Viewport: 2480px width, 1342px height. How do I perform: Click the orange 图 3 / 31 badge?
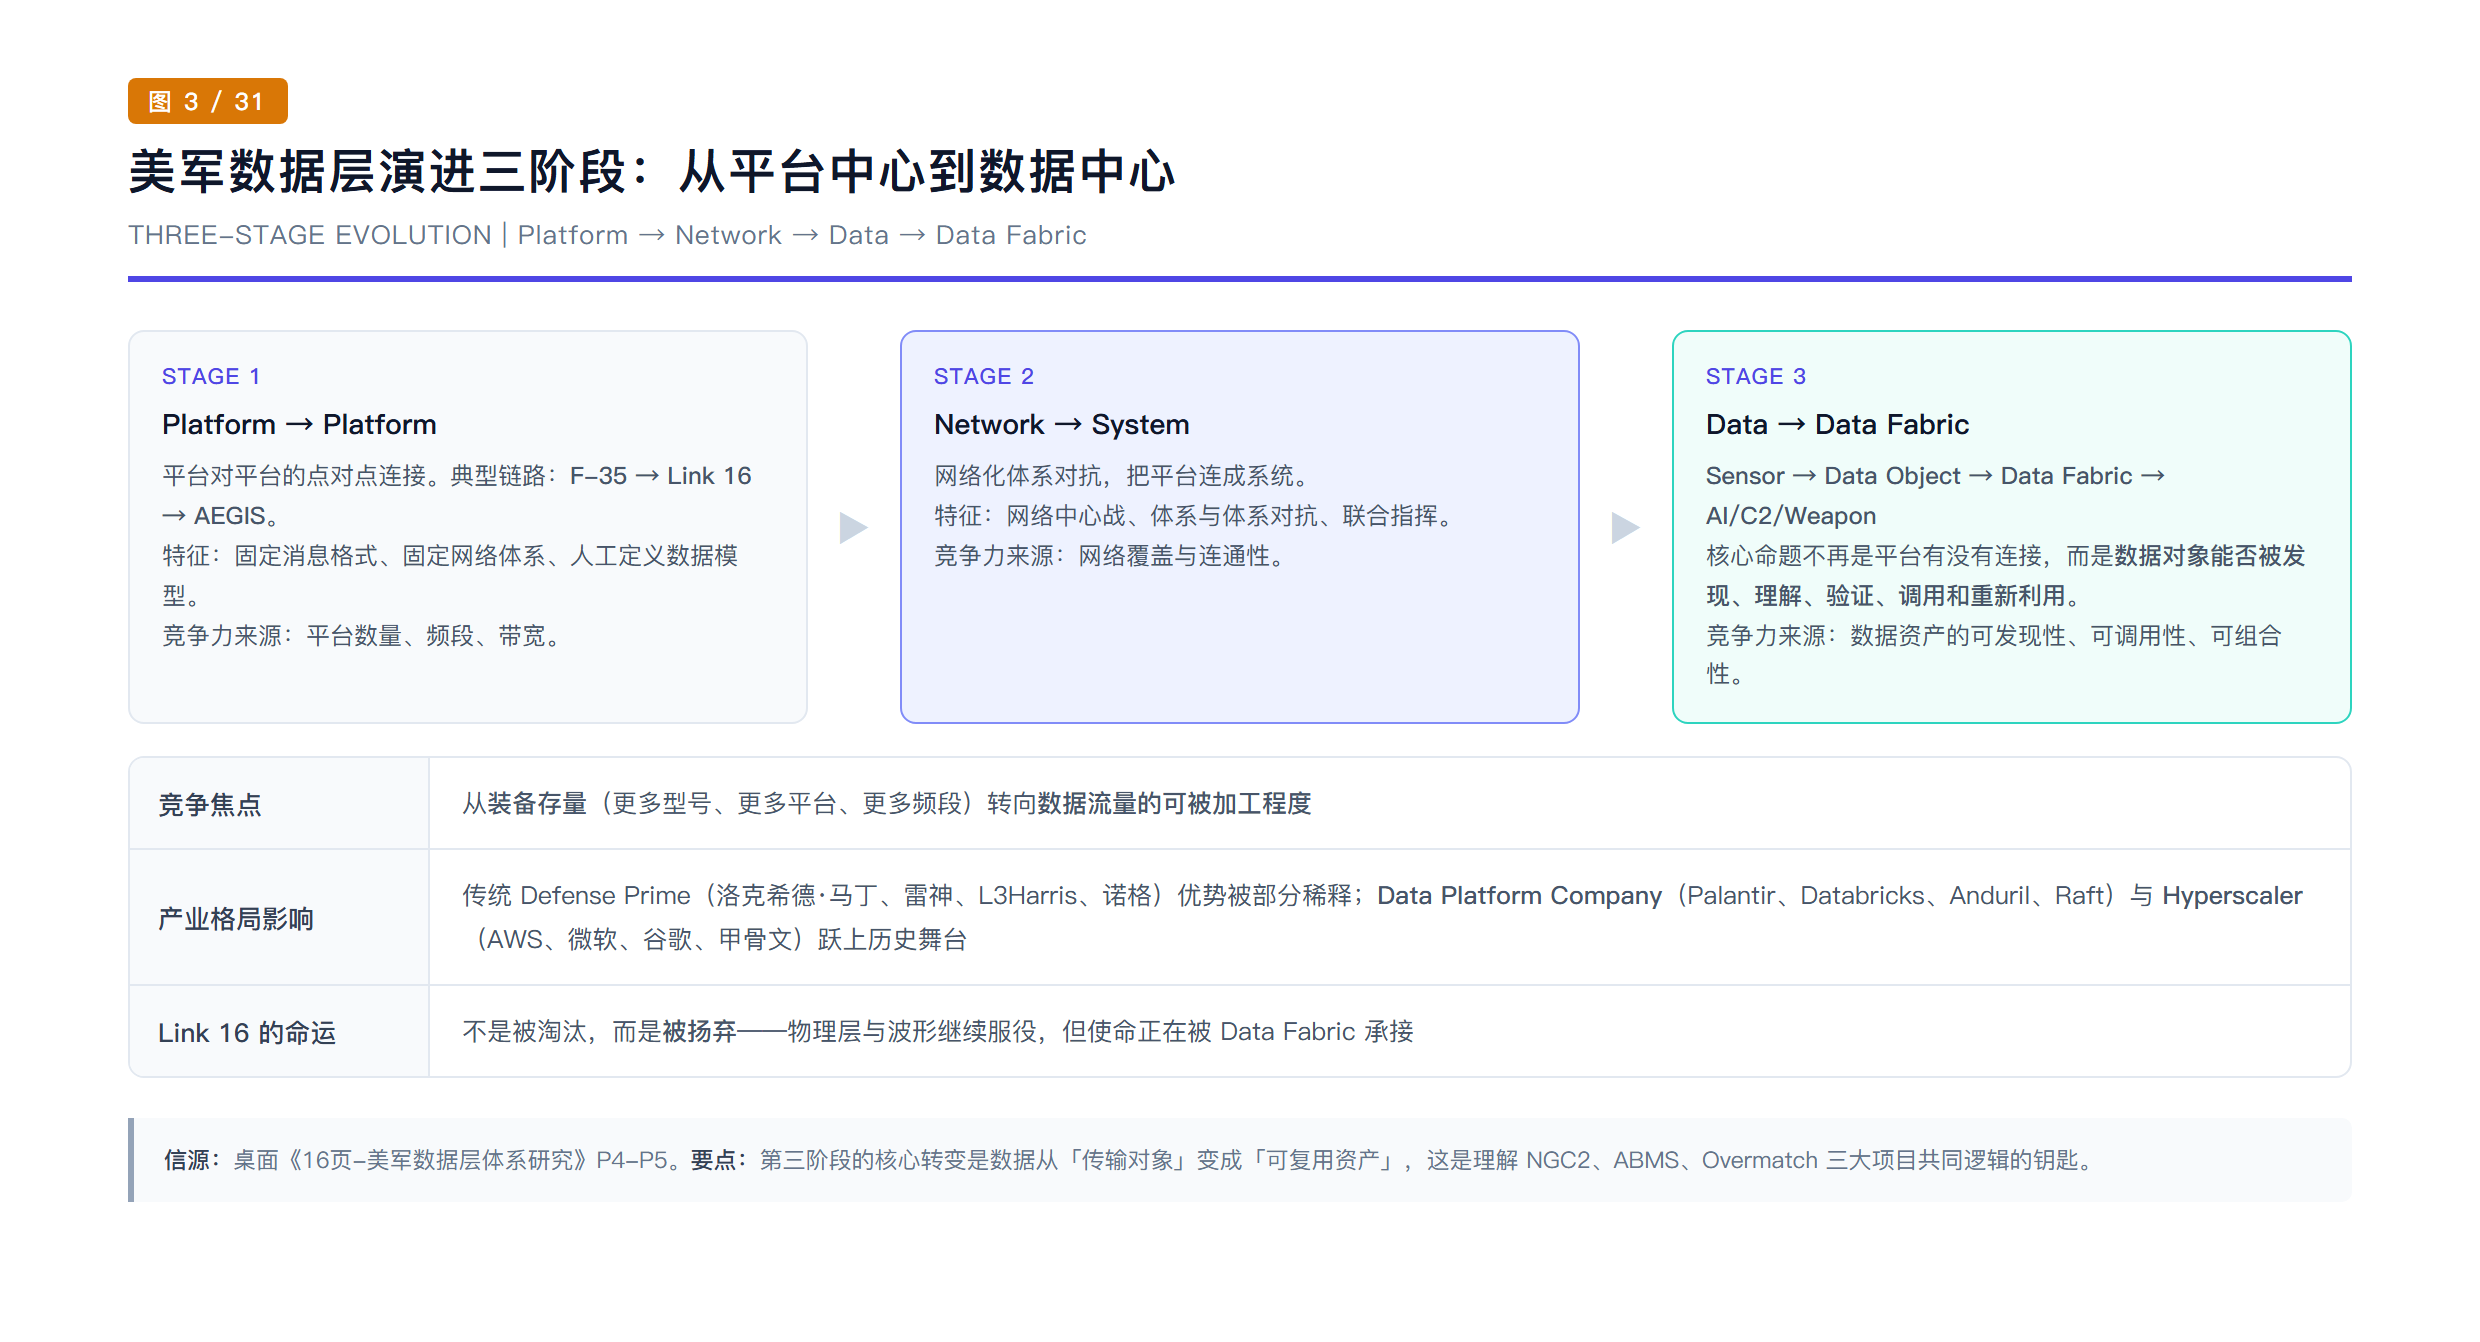coord(207,101)
